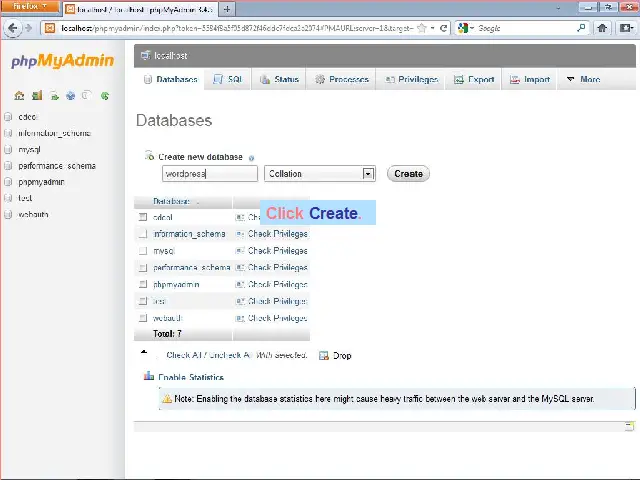The width and height of the screenshot is (640, 480).
Task: Click the database icon beside cdcol in sidebar
Action: point(8,117)
